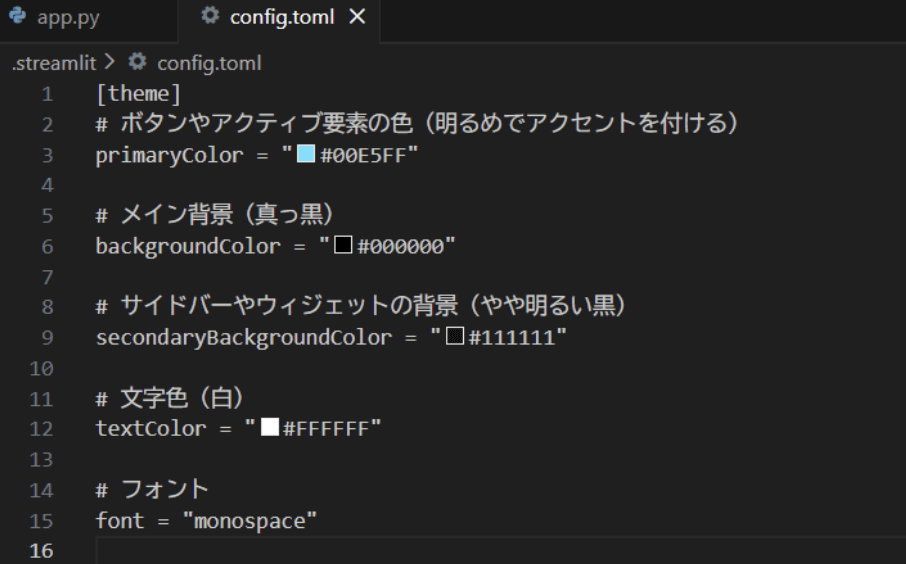Open the .streamlit breadcrumb folder
This screenshot has width=906, height=564.
(x=54, y=63)
